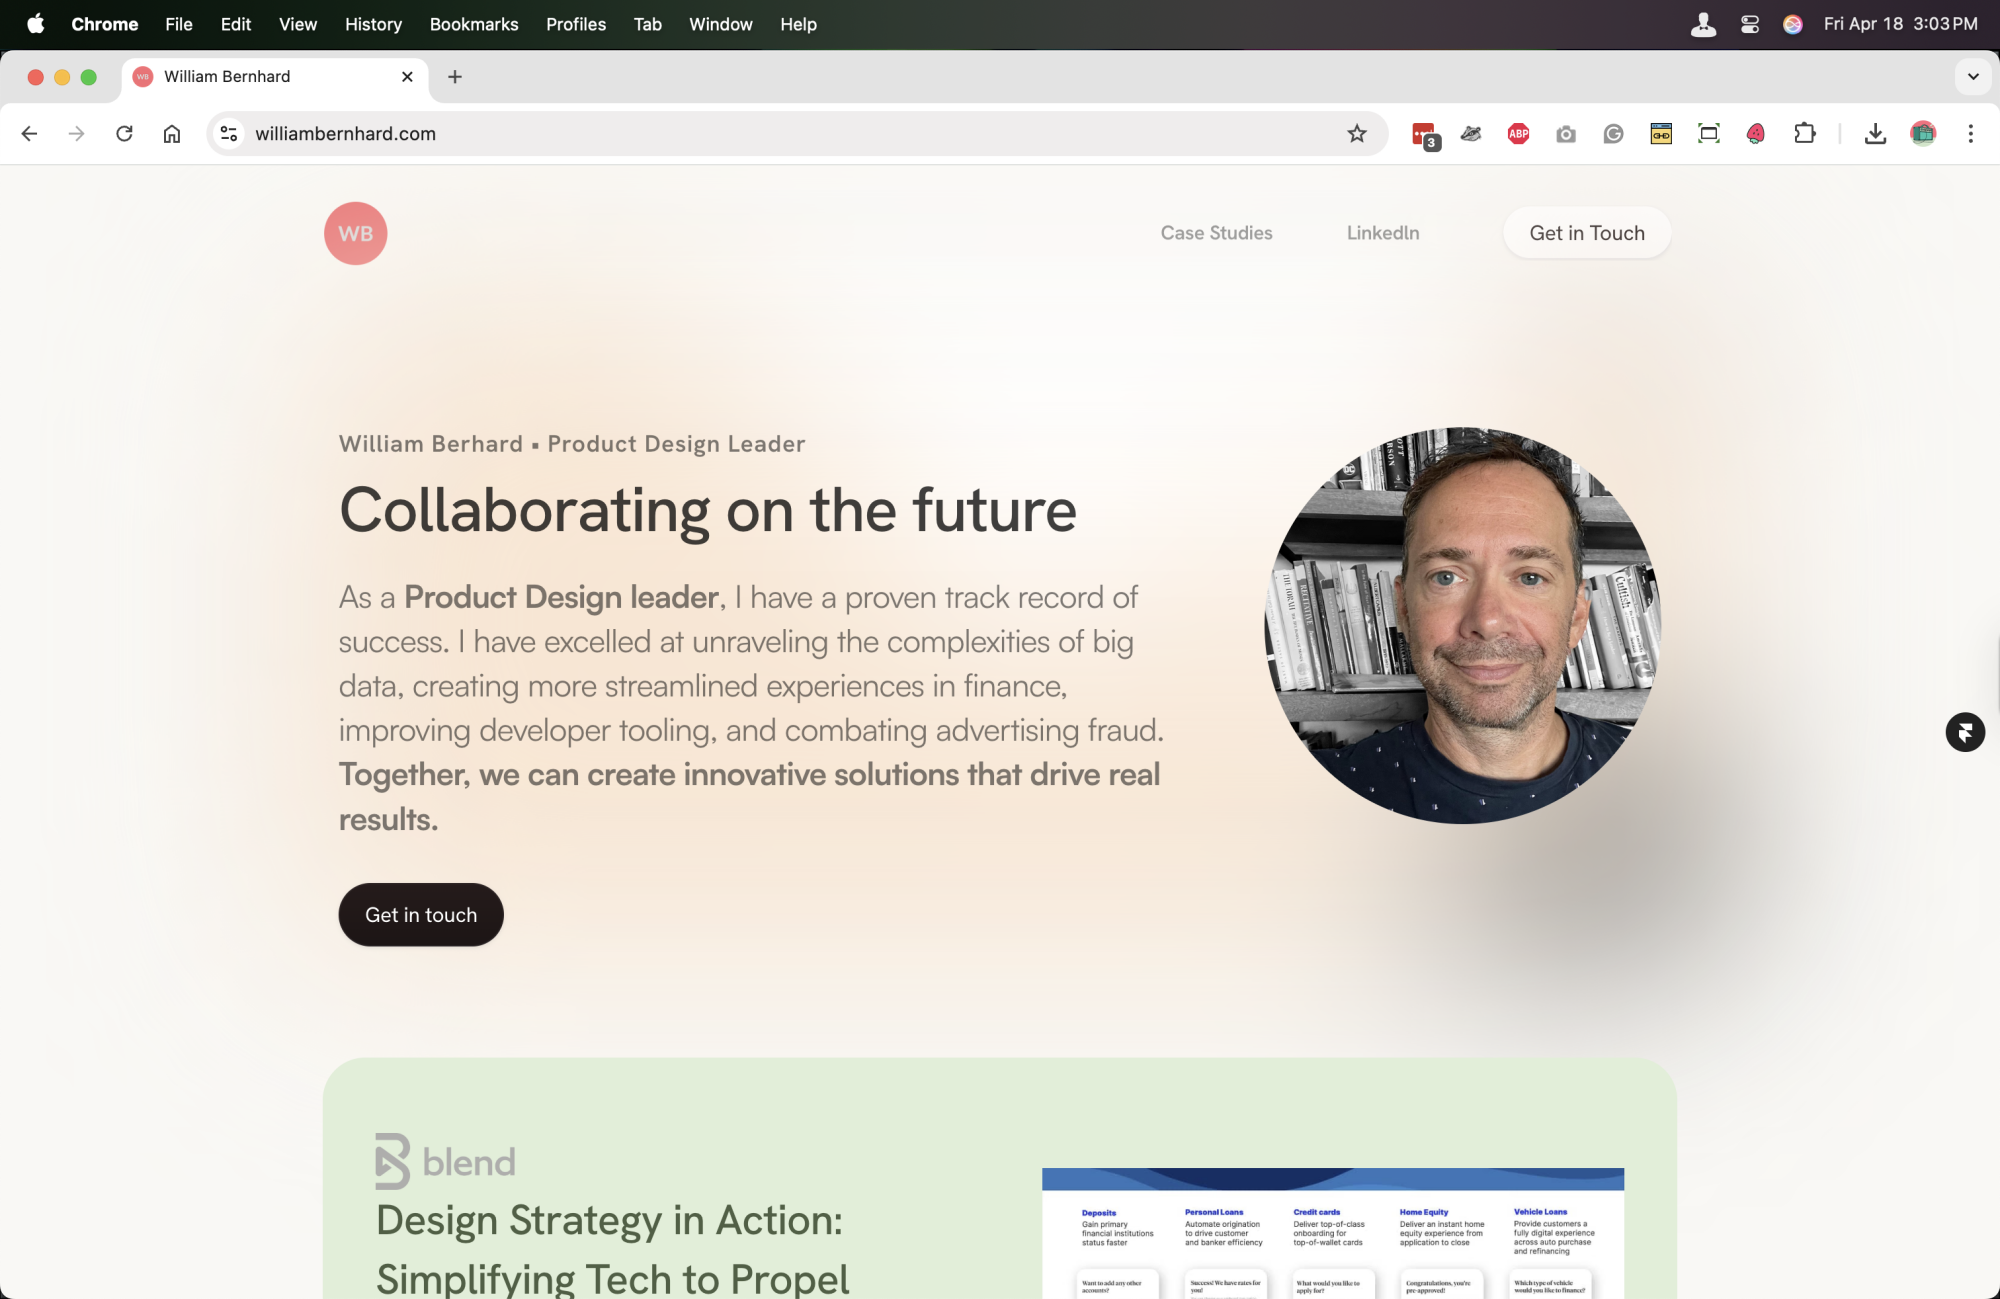Open the Bookmarks menu
The width and height of the screenshot is (2000, 1299).
click(474, 24)
